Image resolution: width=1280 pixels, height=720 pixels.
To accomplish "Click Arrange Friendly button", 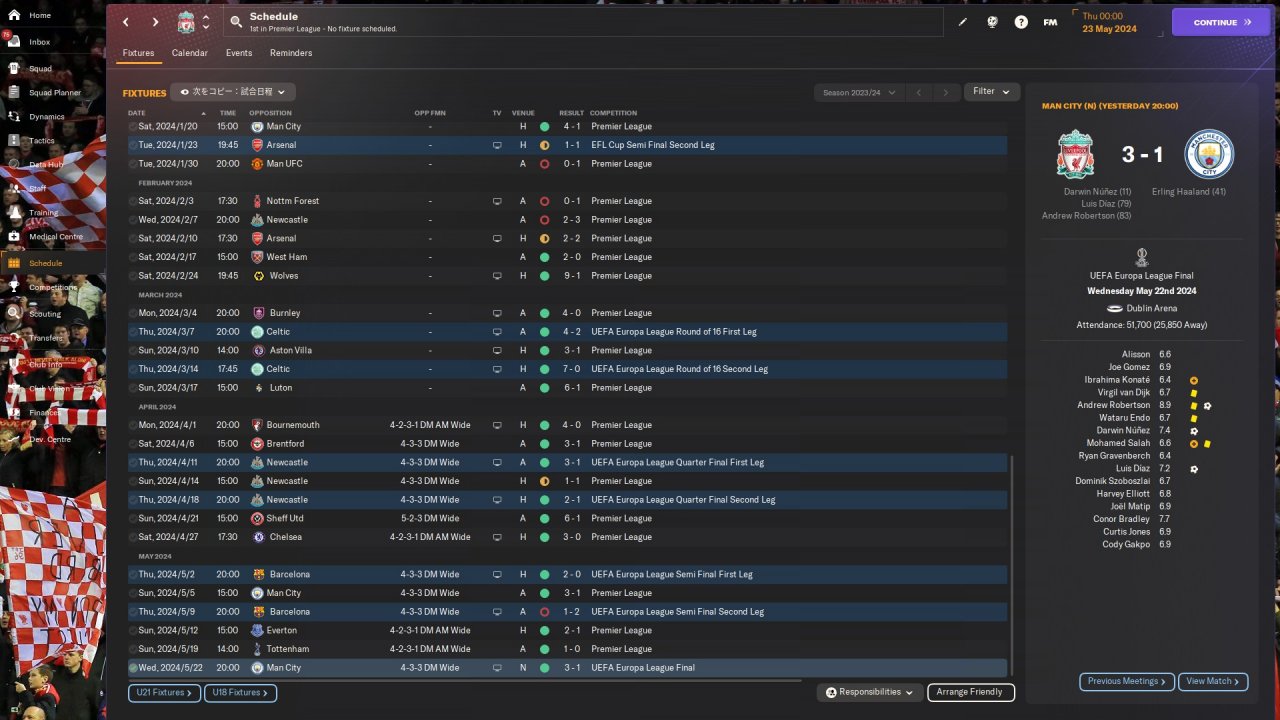I will [971, 692].
